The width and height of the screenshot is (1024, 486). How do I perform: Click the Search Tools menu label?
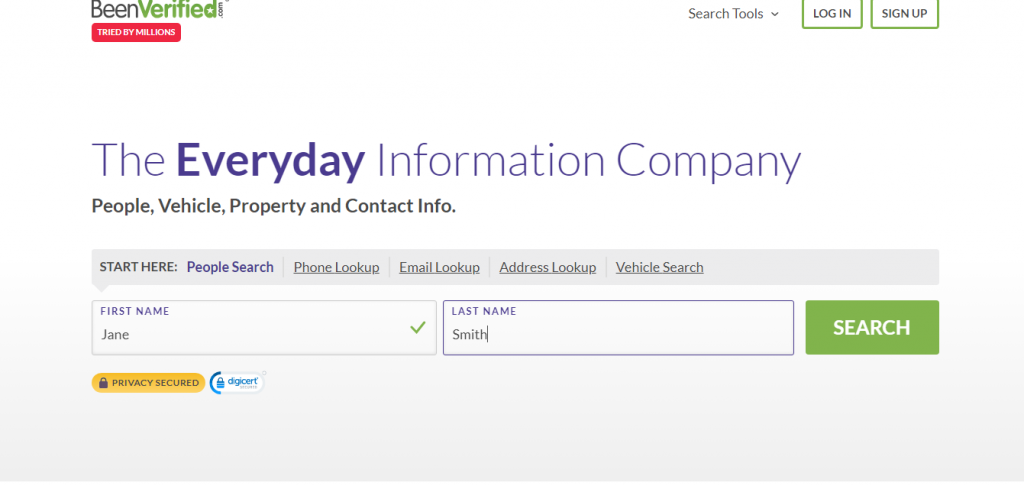click(x=725, y=14)
